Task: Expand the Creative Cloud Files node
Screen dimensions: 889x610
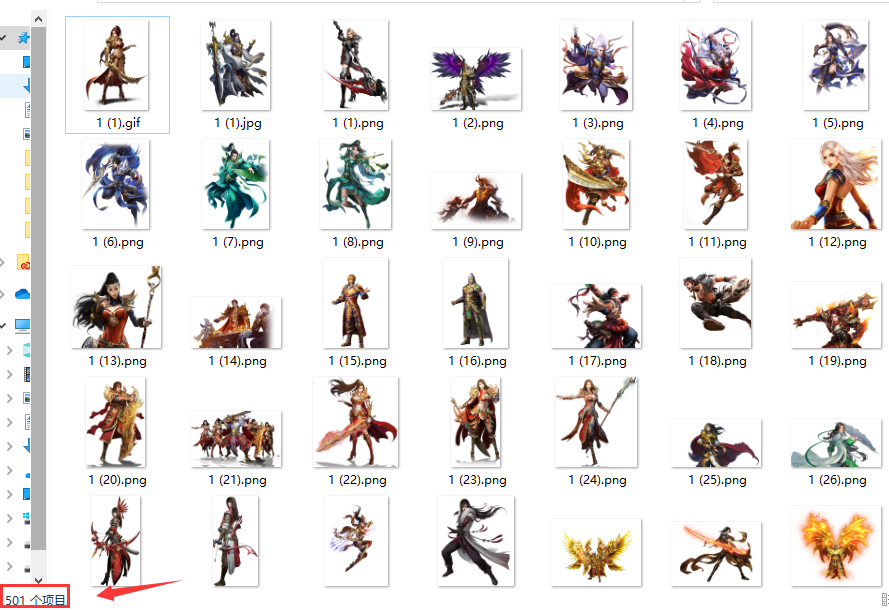Action: click(x=3, y=262)
